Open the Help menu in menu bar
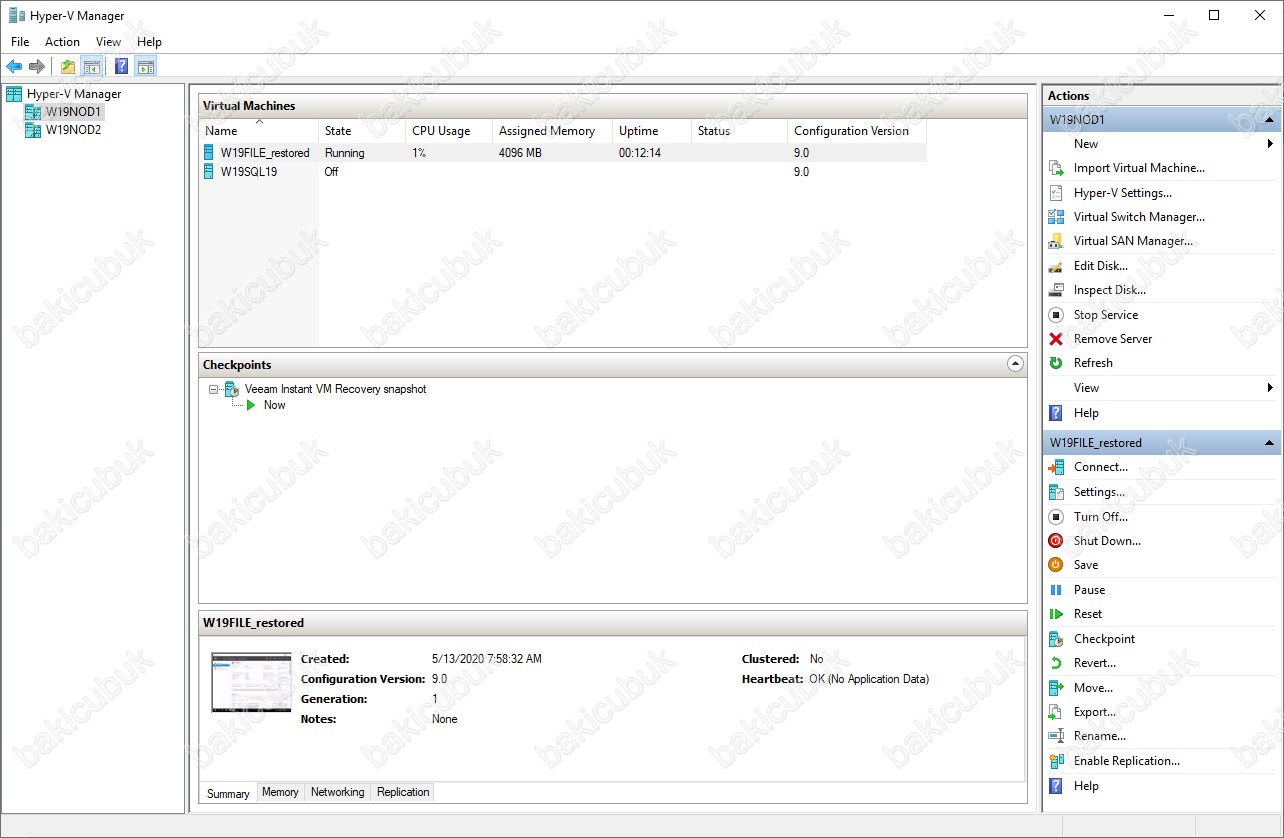Viewport: 1284px width, 838px height. tap(149, 42)
